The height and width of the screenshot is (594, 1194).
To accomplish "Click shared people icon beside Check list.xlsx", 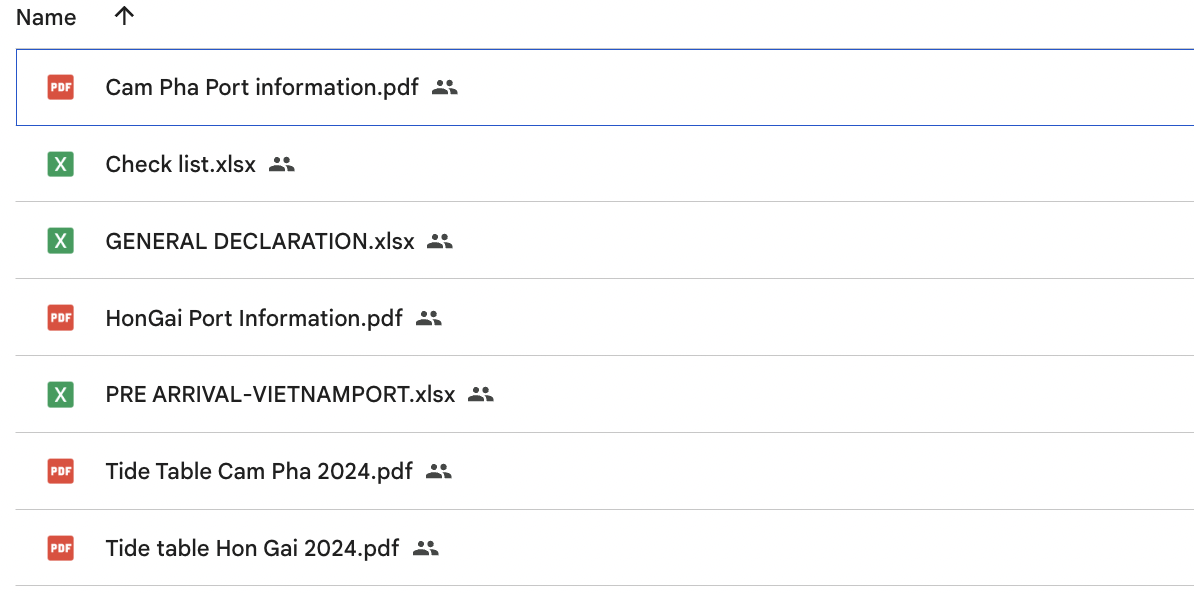I will point(282,165).
